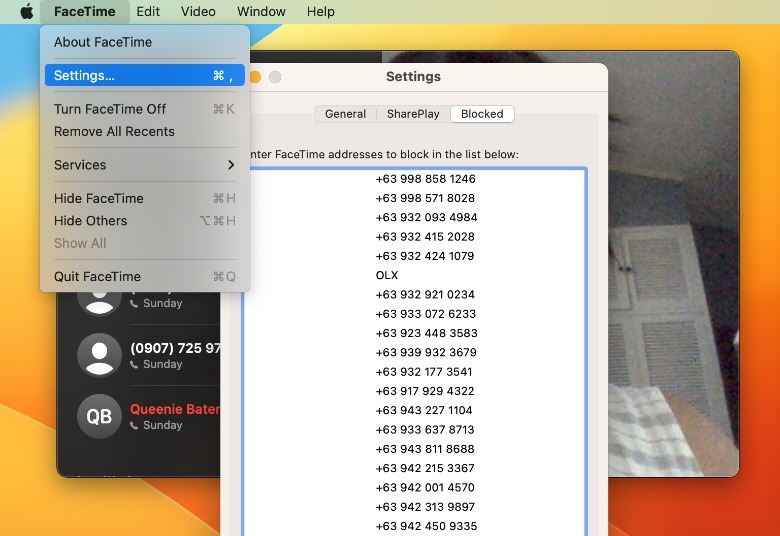Select the Blocked tab
The image size is (780, 536).
482,114
